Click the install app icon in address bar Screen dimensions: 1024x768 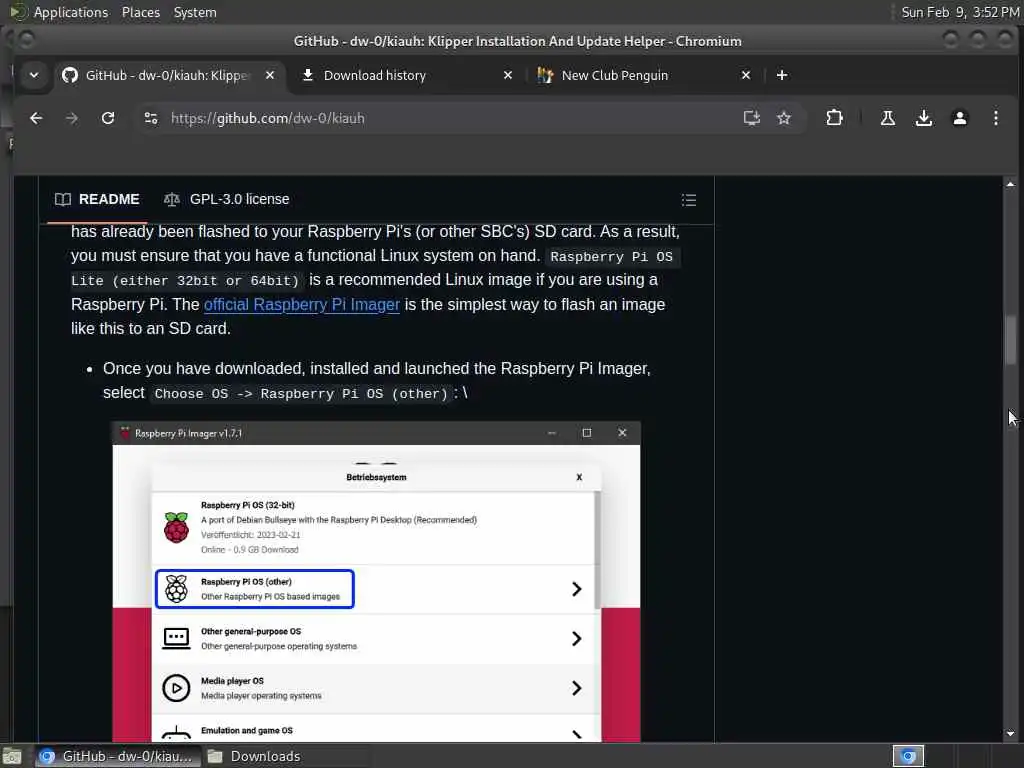[x=752, y=118]
